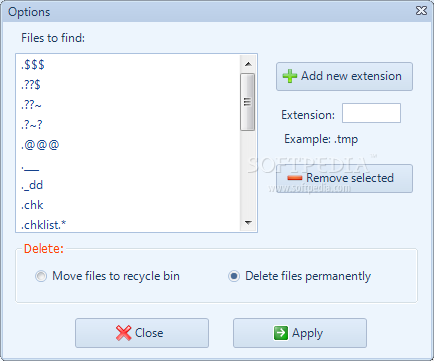Click the Remove selected button
The height and width of the screenshot is (361, 434).
coord(344,178)
